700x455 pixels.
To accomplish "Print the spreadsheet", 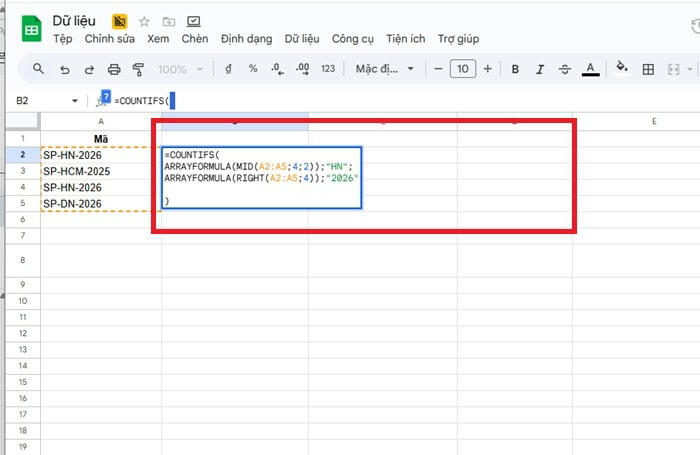I will [114, 69].
